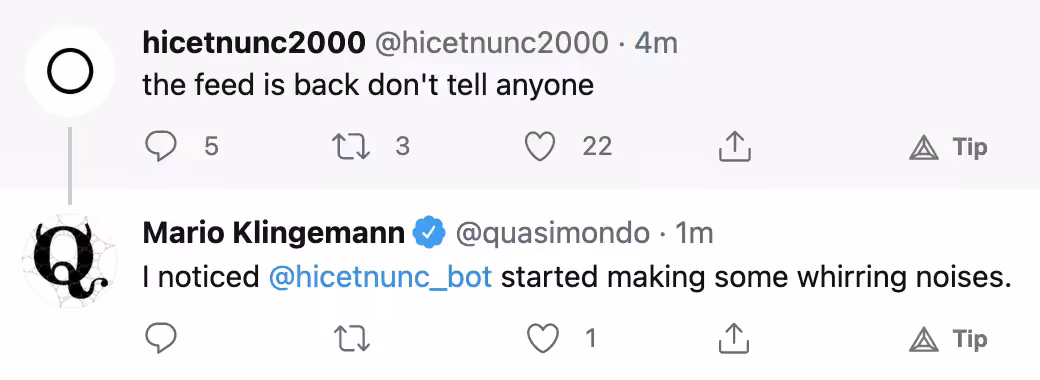
Task: Like the tweet with 22 likes
Action: click(541, 147)
